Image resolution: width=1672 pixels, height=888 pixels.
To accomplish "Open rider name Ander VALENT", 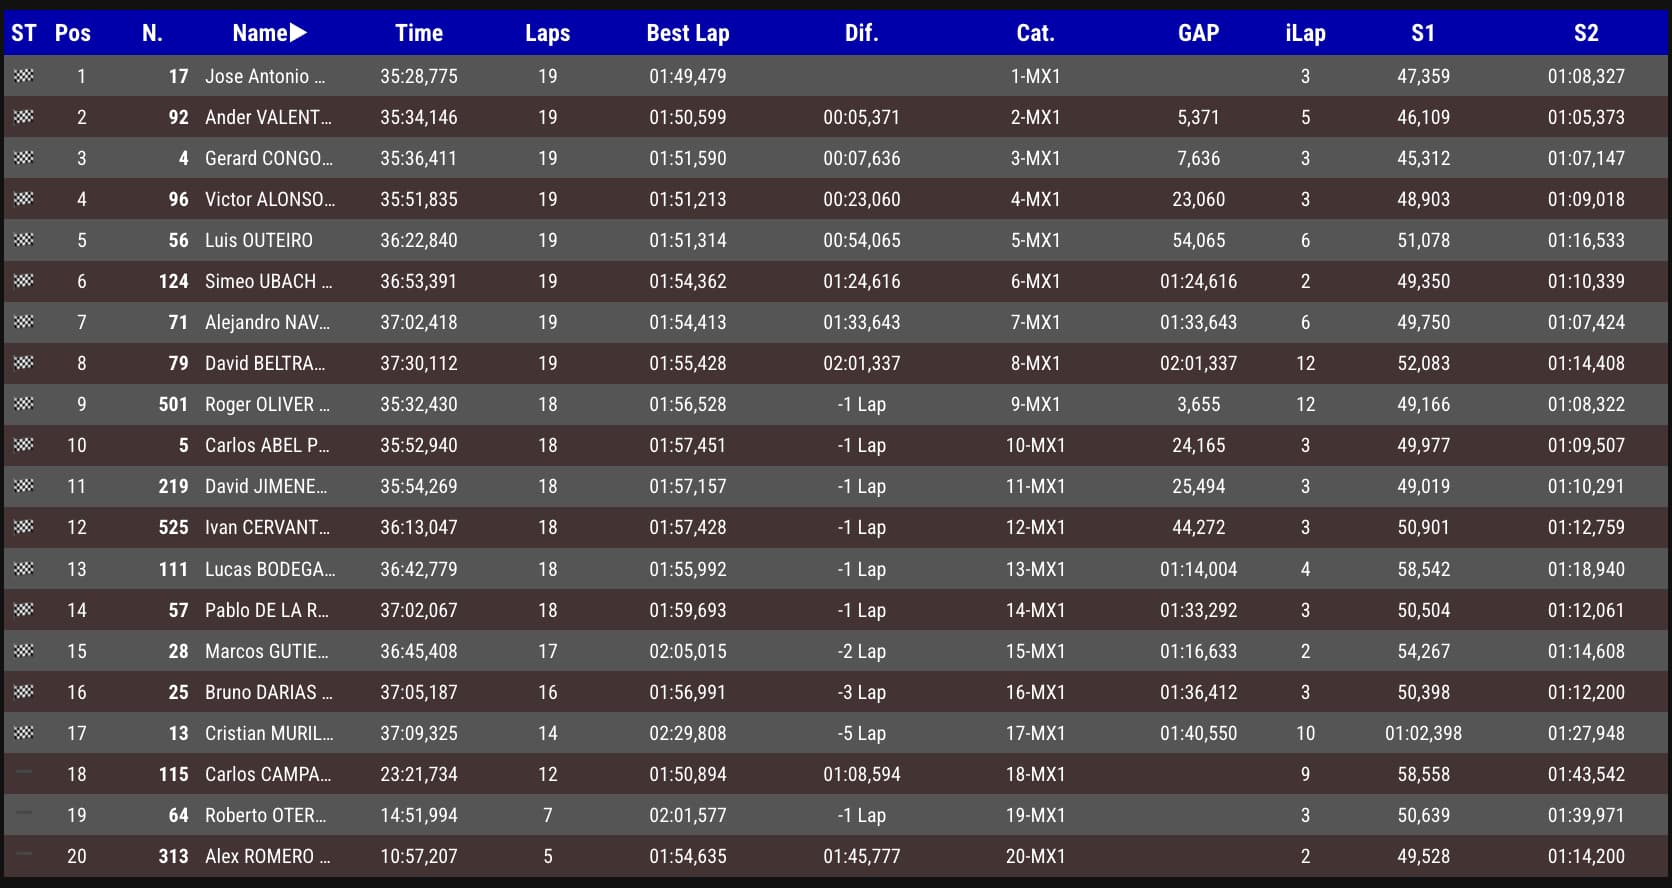I will [267, 117].
